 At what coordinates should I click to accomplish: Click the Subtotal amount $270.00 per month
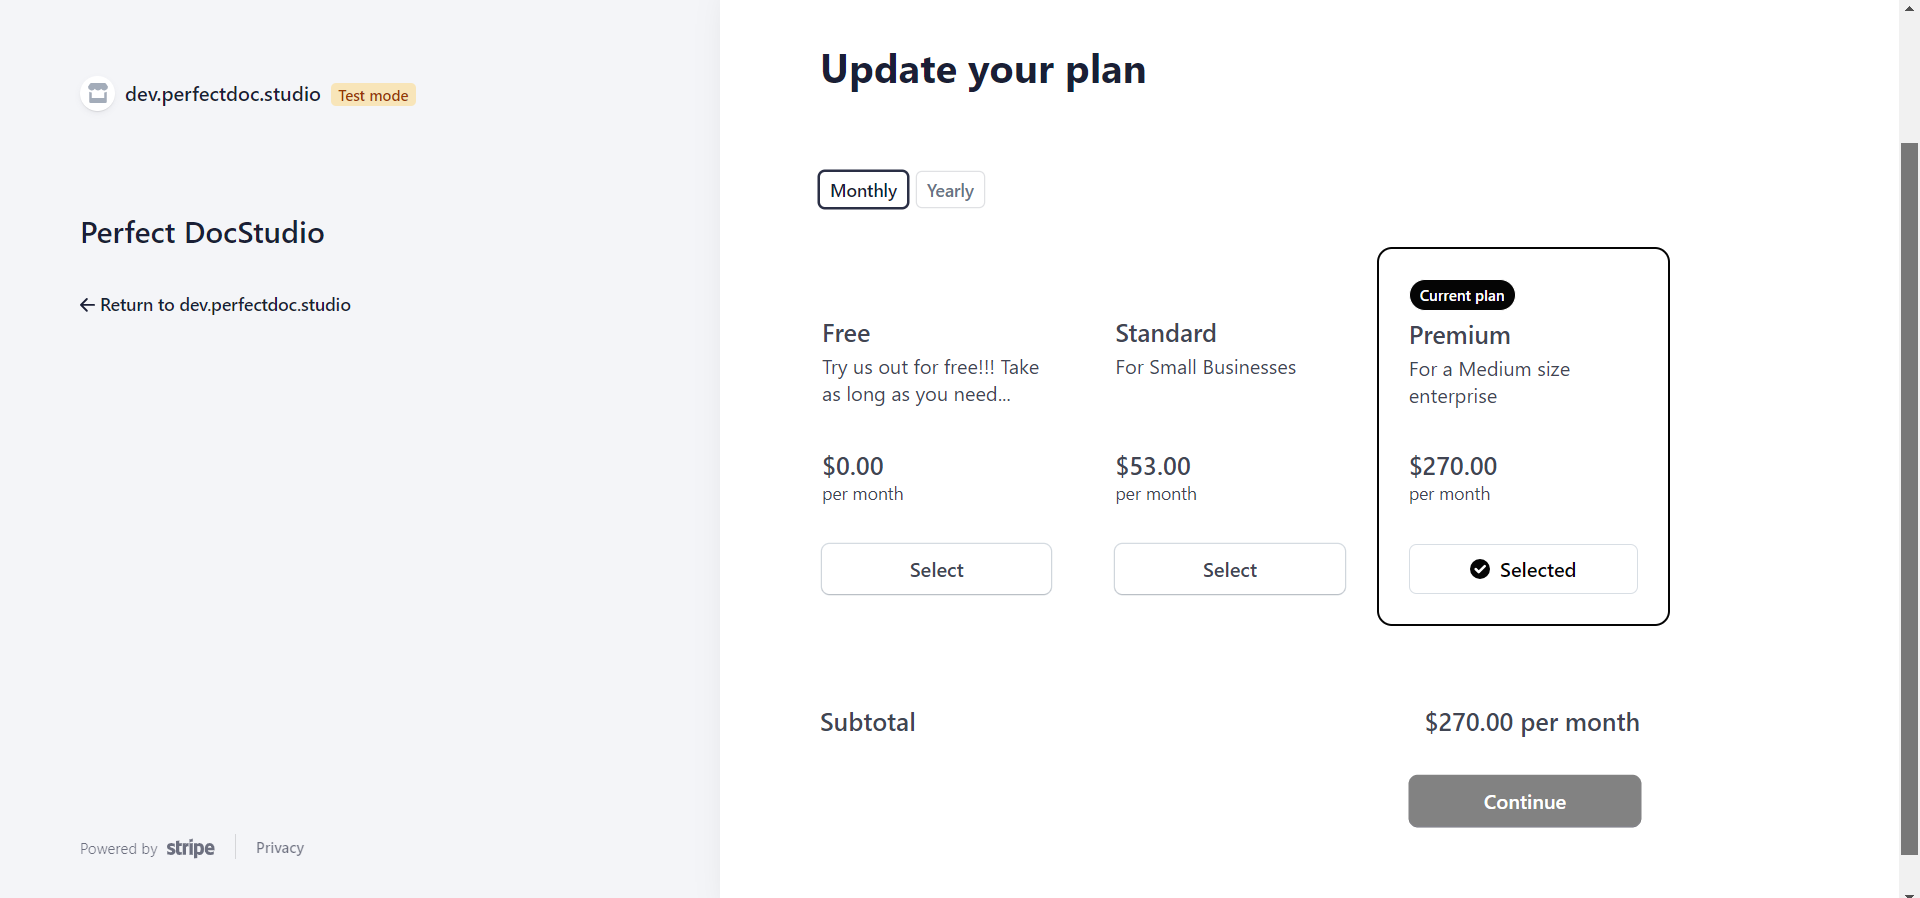[x=1531, y=722]
